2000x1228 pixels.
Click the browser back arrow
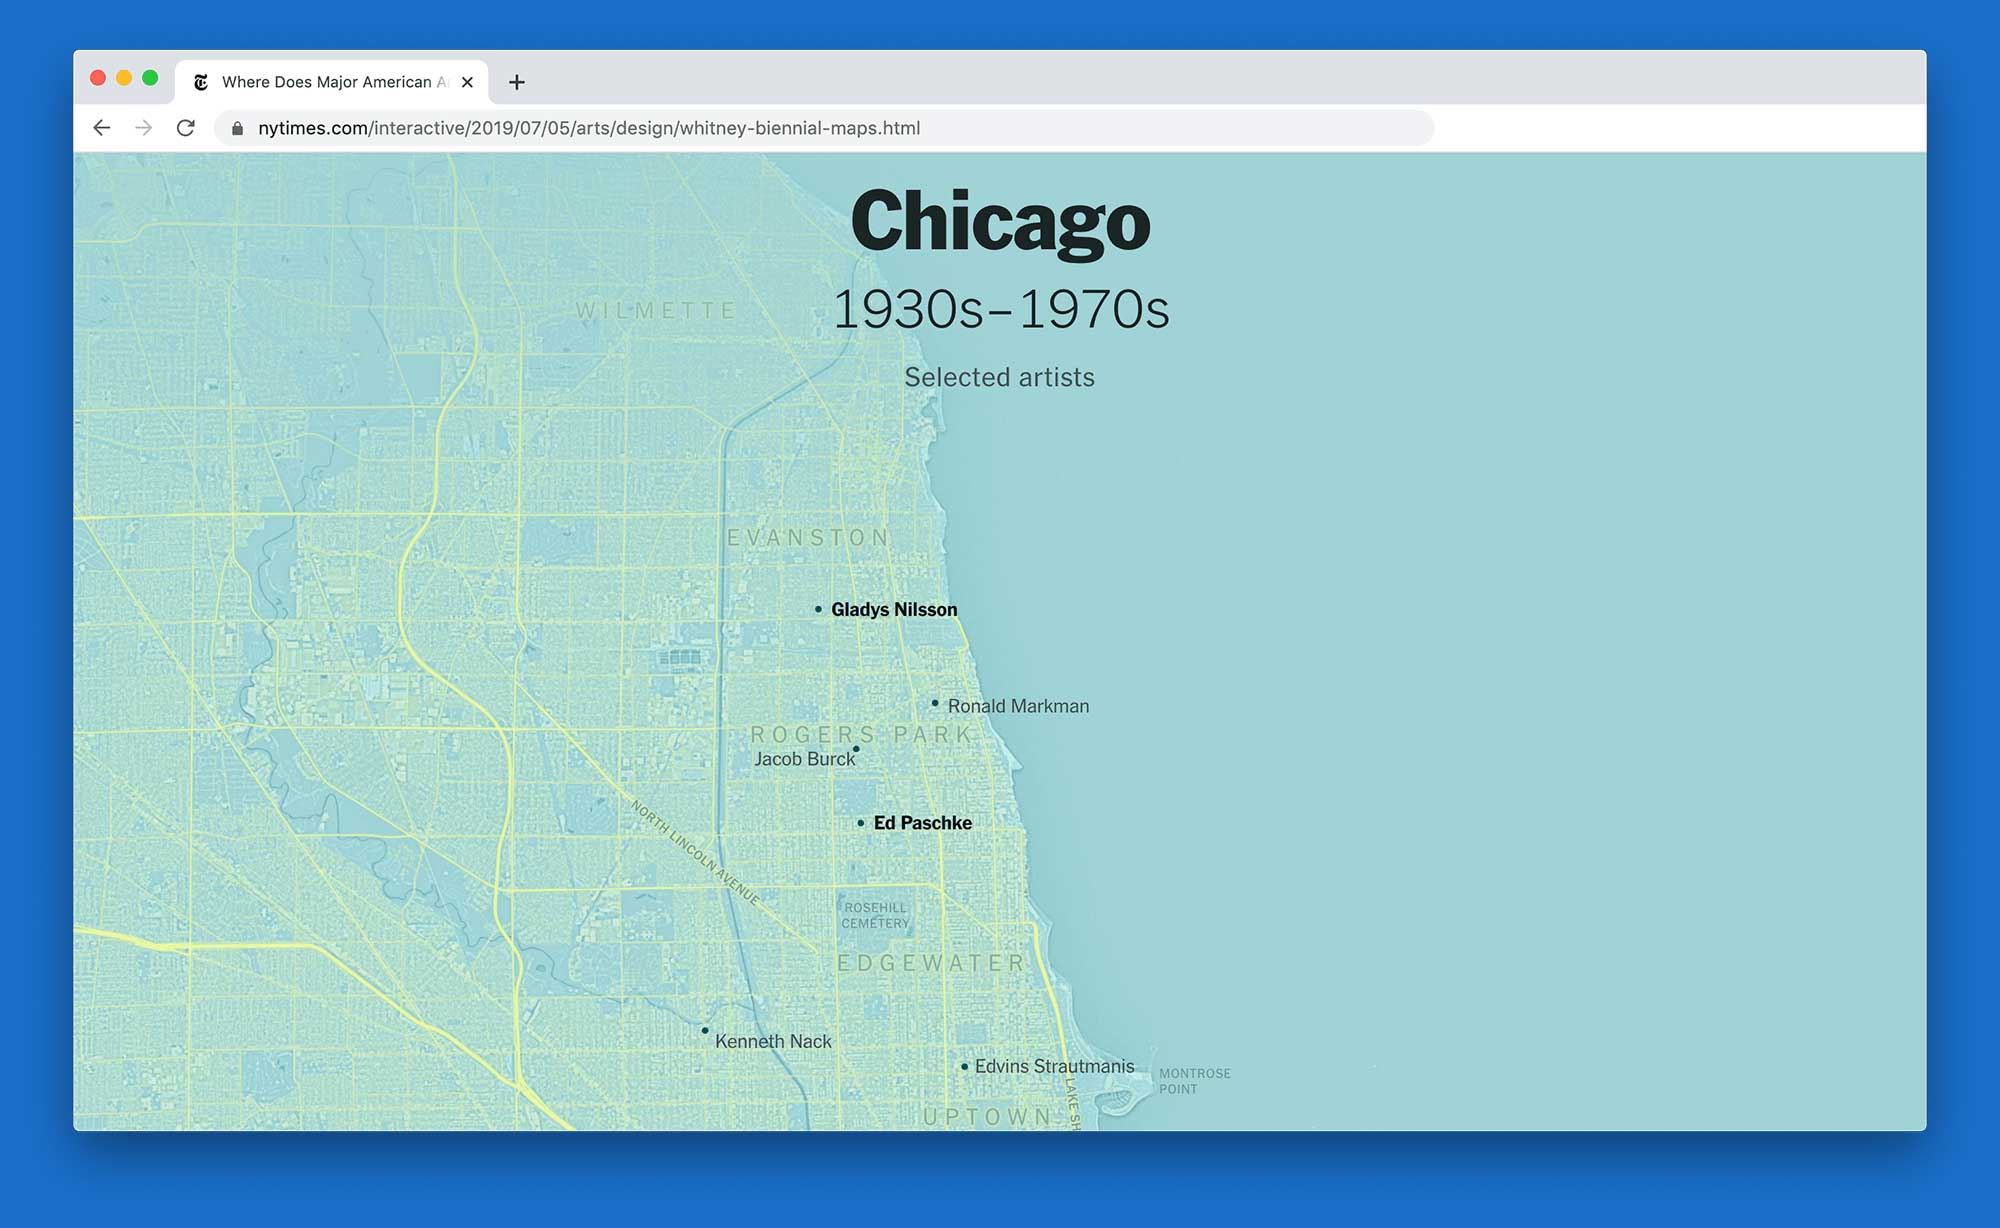pos(101,128)
